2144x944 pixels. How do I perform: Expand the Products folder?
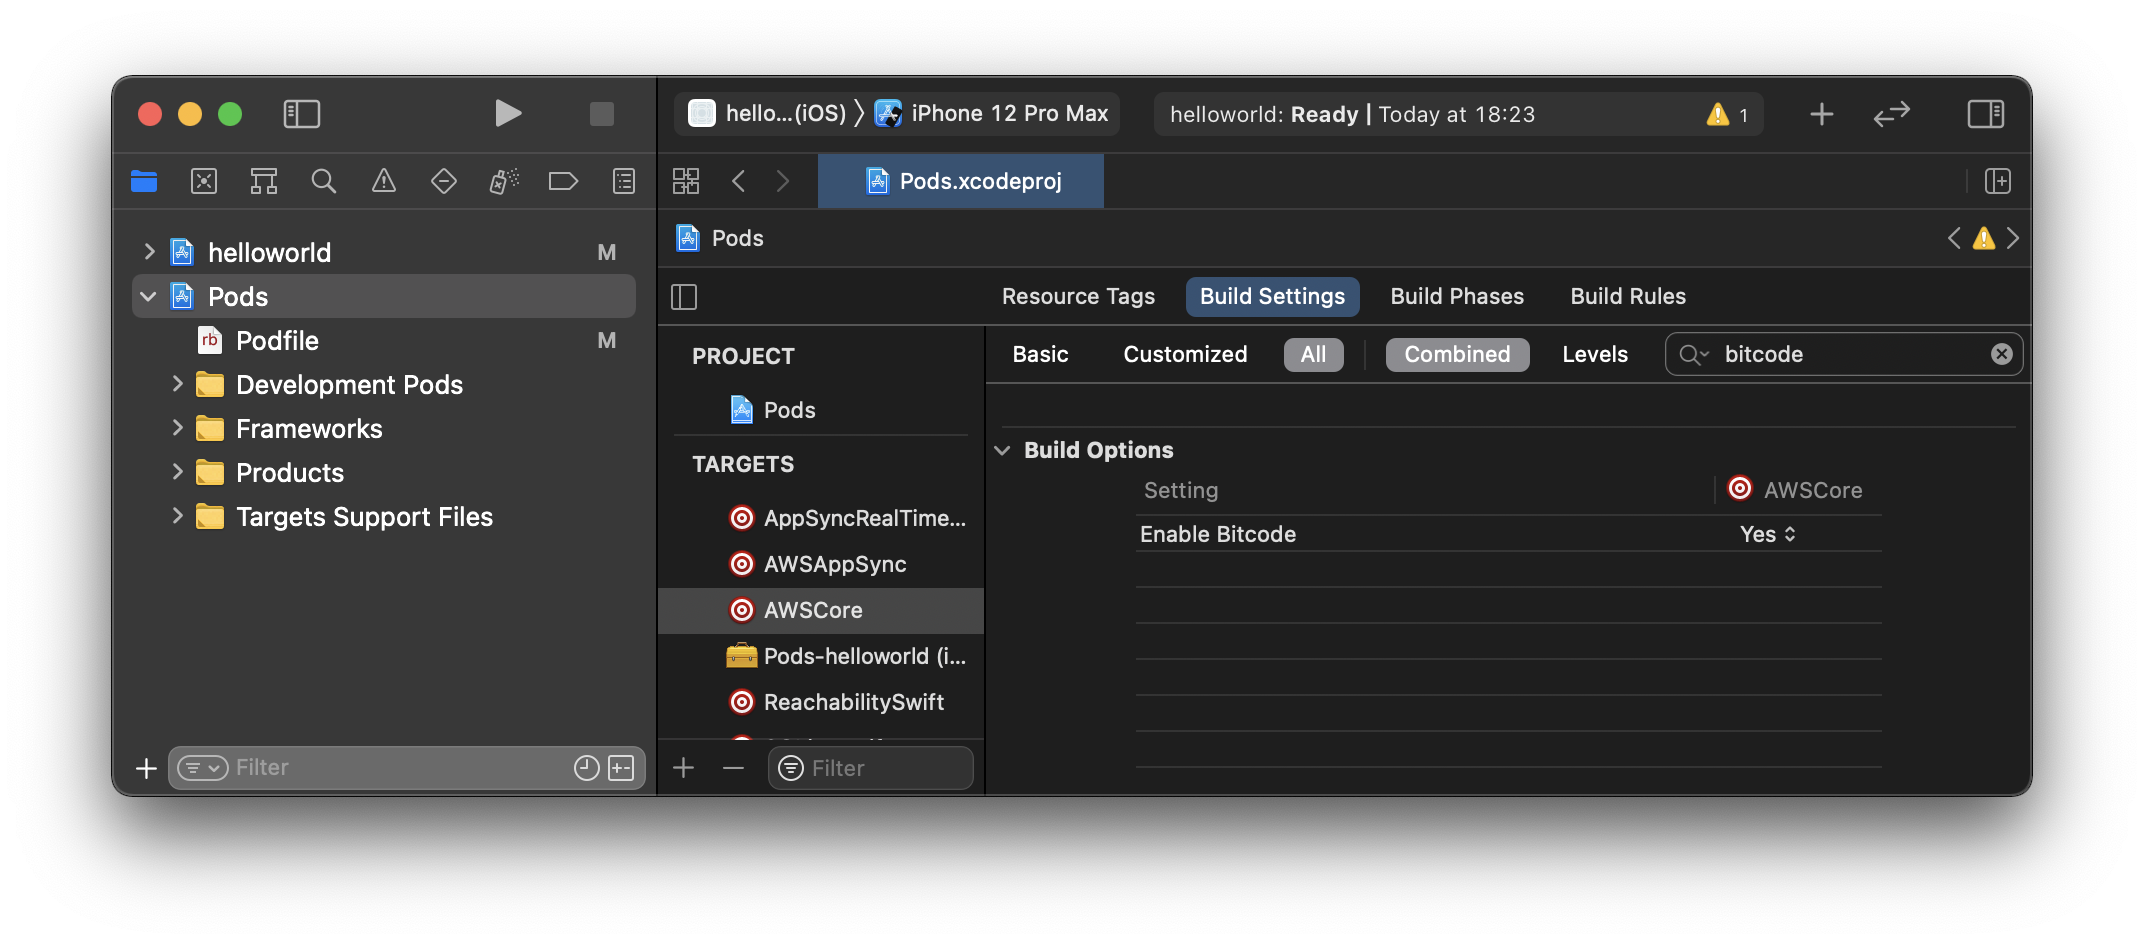[x=177, y=472]
